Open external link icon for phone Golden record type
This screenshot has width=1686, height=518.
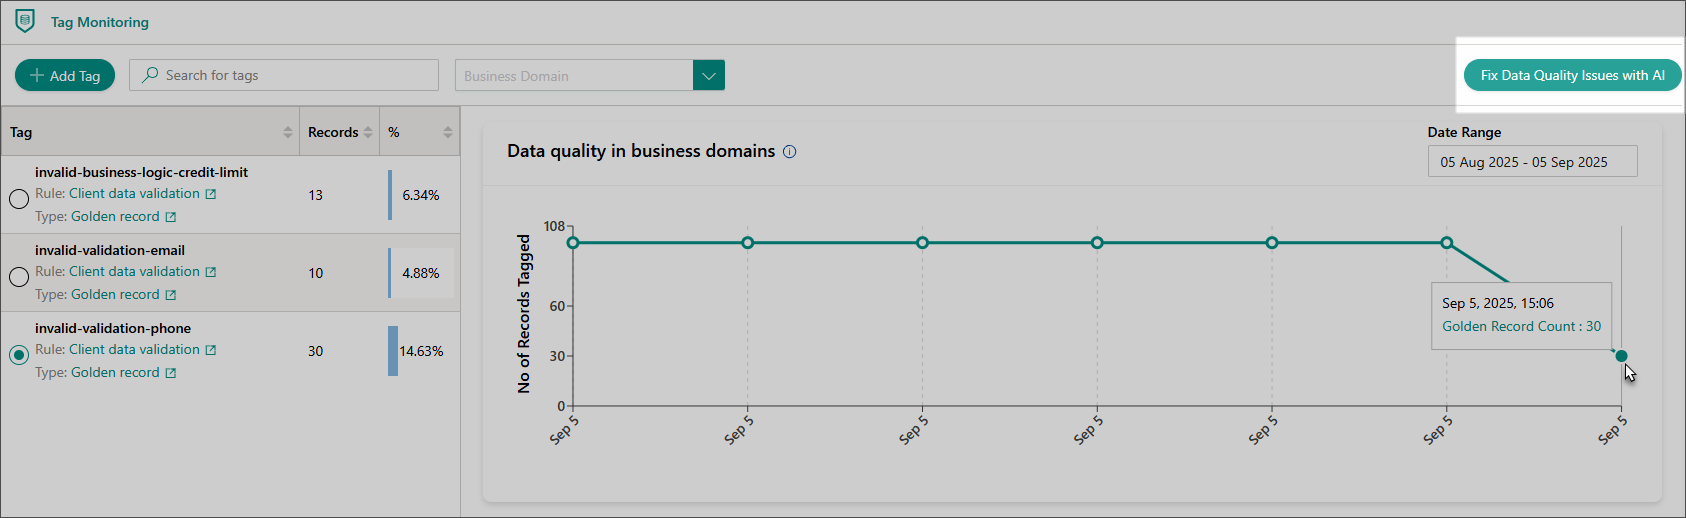point(171,373)
